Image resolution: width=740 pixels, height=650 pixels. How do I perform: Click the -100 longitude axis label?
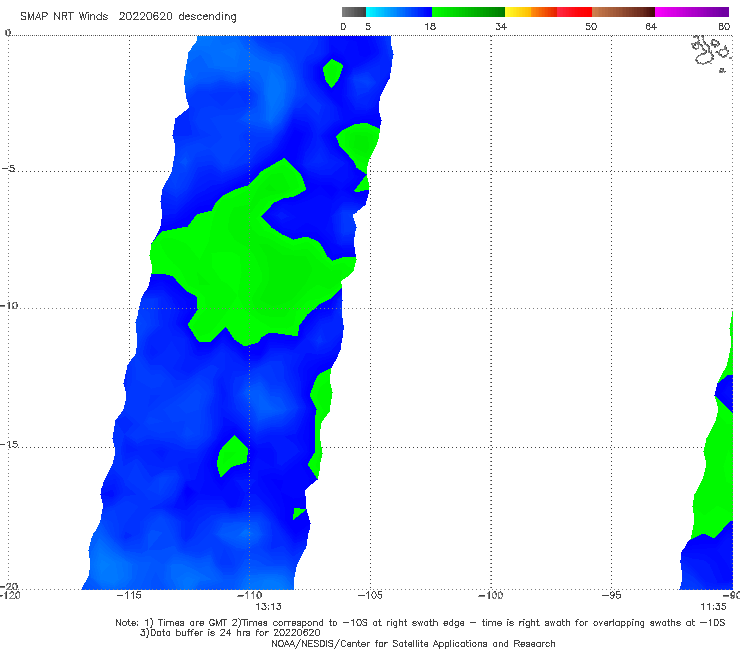pos(490,595)
